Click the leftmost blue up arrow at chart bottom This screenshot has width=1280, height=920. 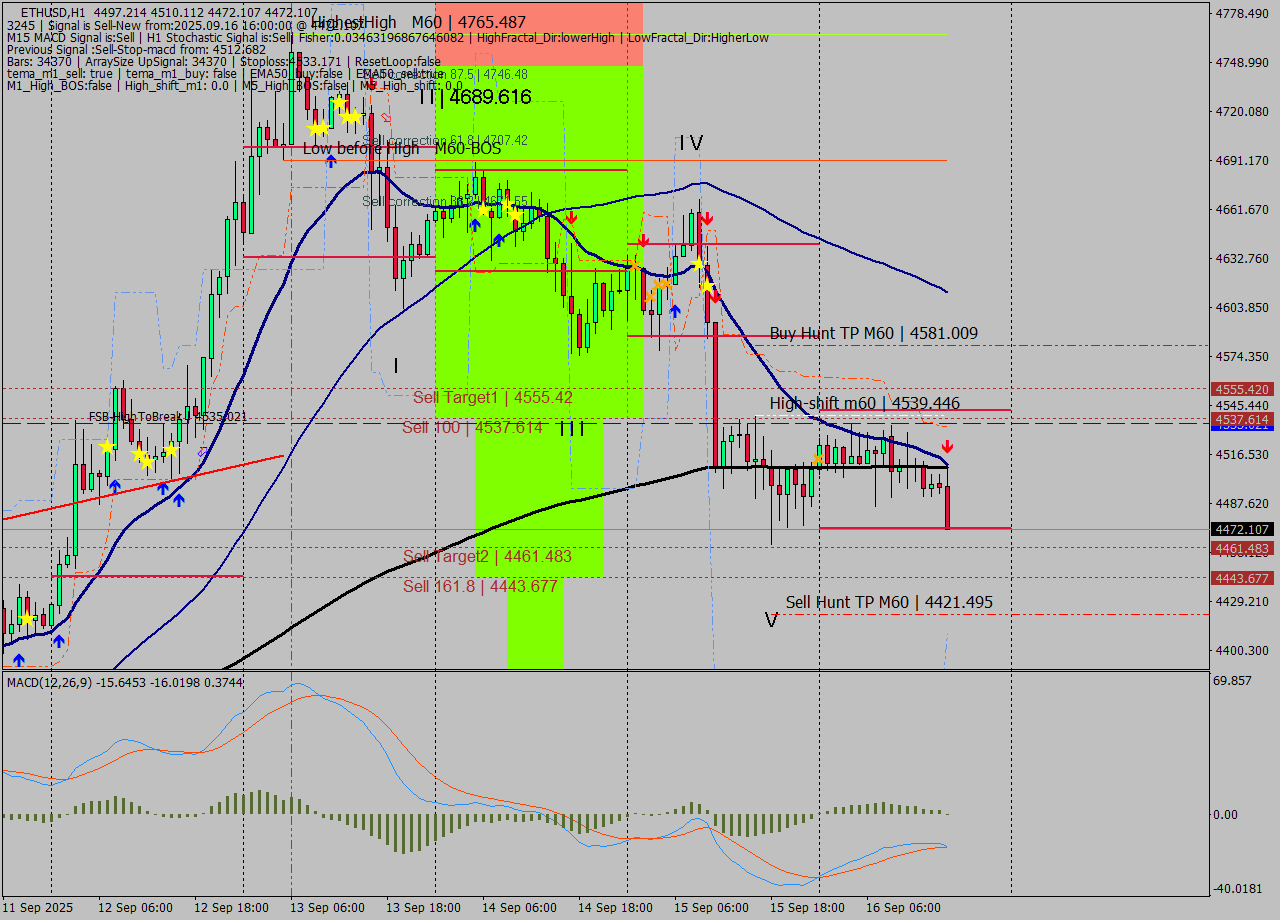click(18, 659)
